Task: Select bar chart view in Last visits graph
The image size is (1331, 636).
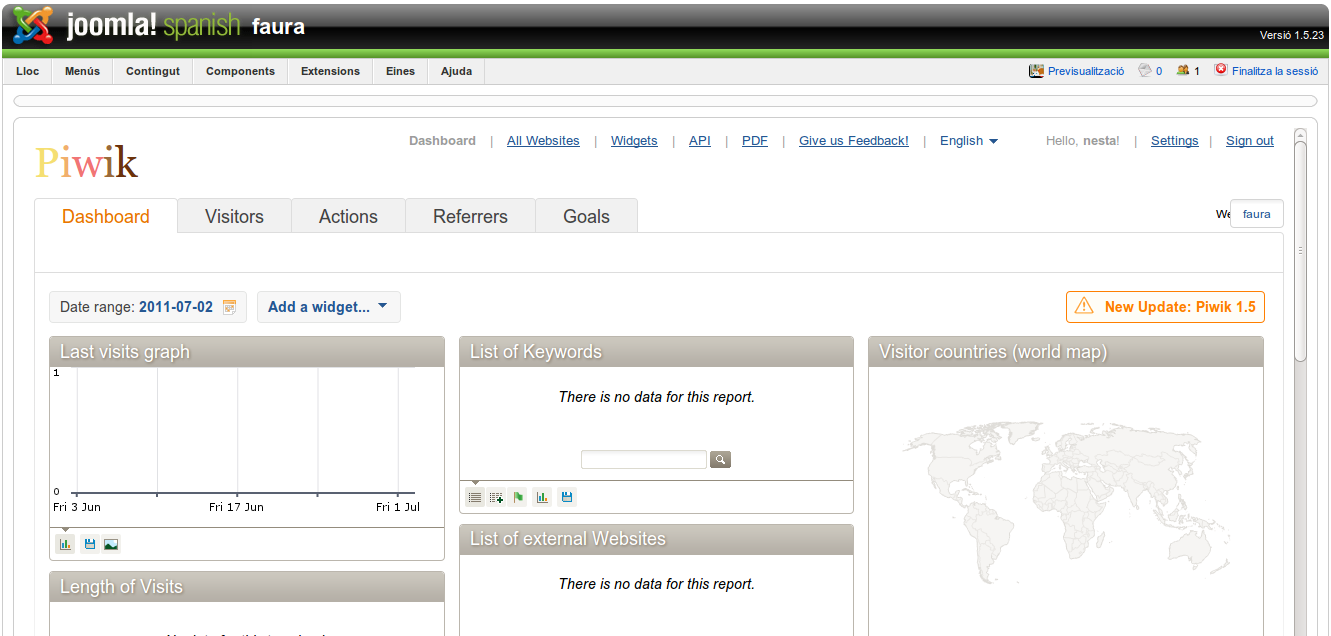Action: click(65, 544)
